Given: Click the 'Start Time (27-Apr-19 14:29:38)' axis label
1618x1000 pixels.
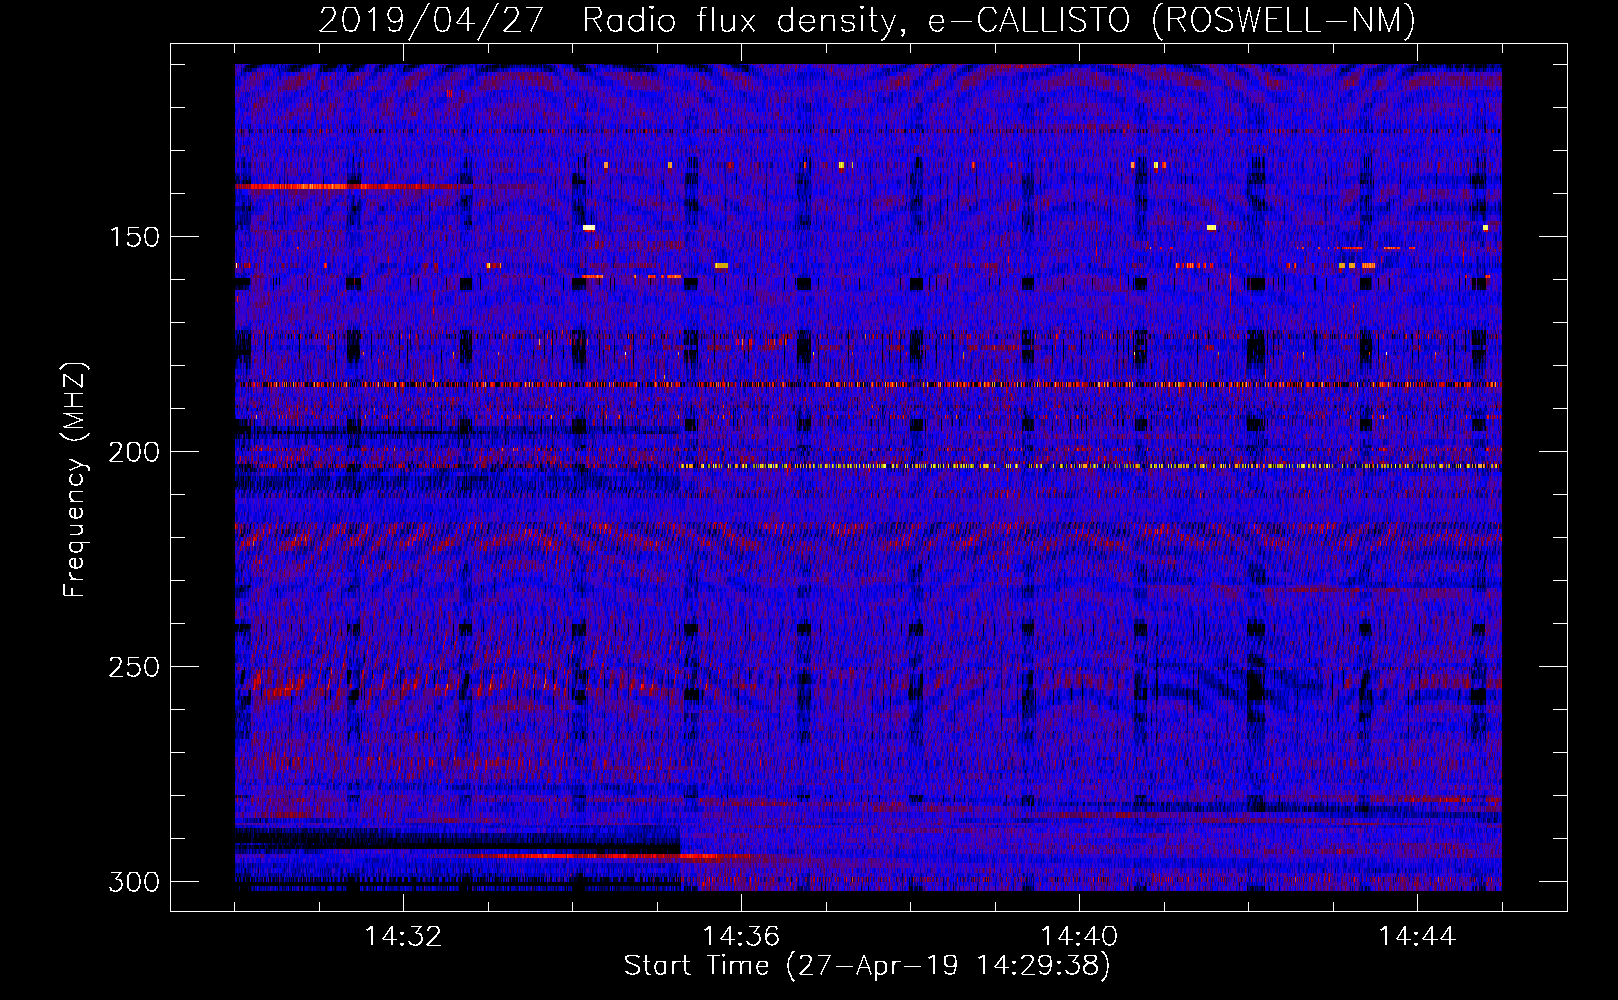Looking at the screenshot, I should coord(867,966).
